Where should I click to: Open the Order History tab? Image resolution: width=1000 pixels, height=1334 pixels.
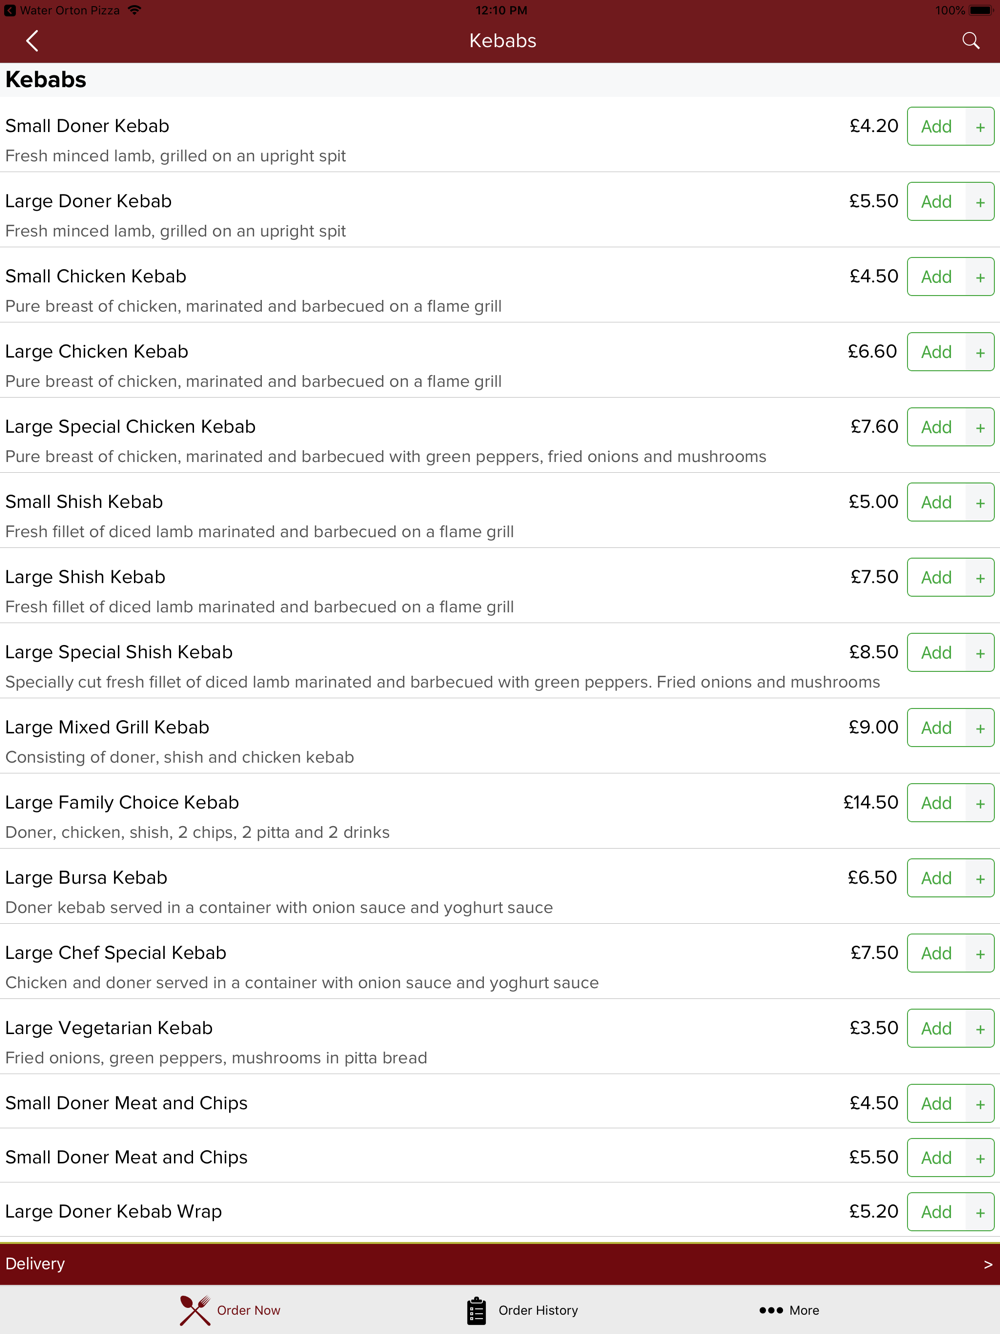[538, 1310]
